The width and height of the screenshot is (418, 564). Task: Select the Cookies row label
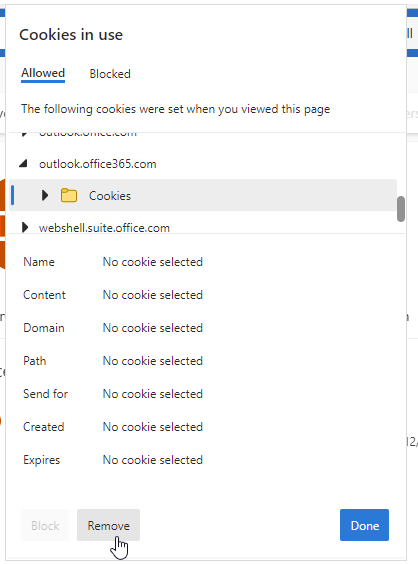(110, 196)
